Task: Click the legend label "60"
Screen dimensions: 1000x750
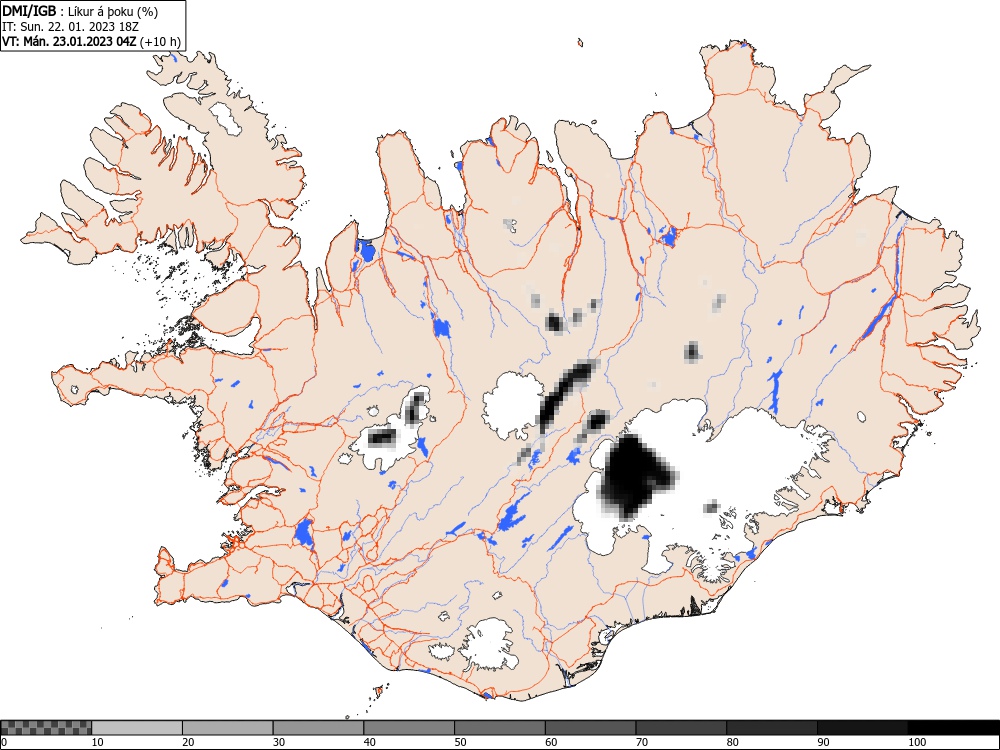Action: coord(550,742)
